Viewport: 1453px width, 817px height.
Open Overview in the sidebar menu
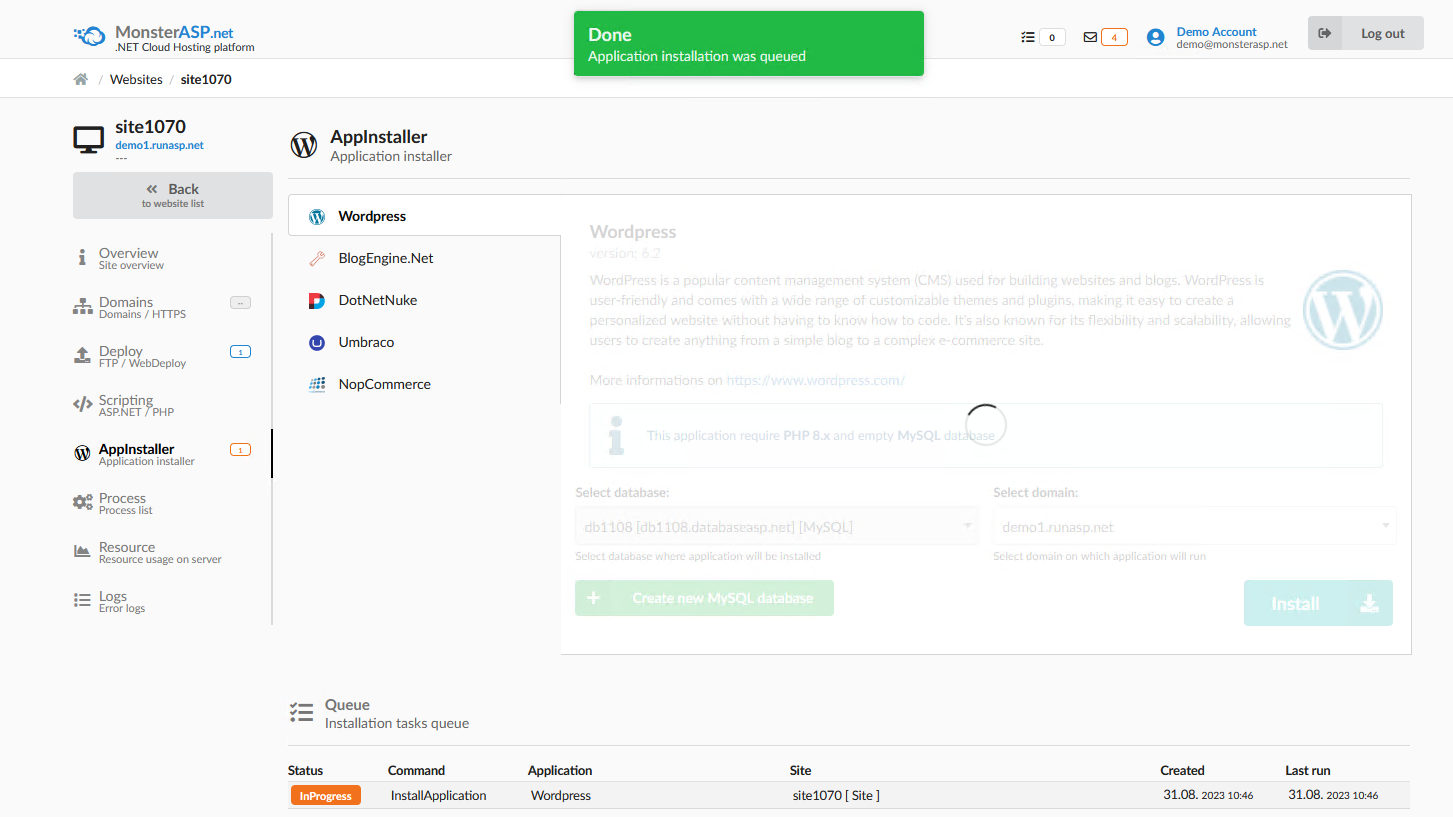click(x=171, y=258)
